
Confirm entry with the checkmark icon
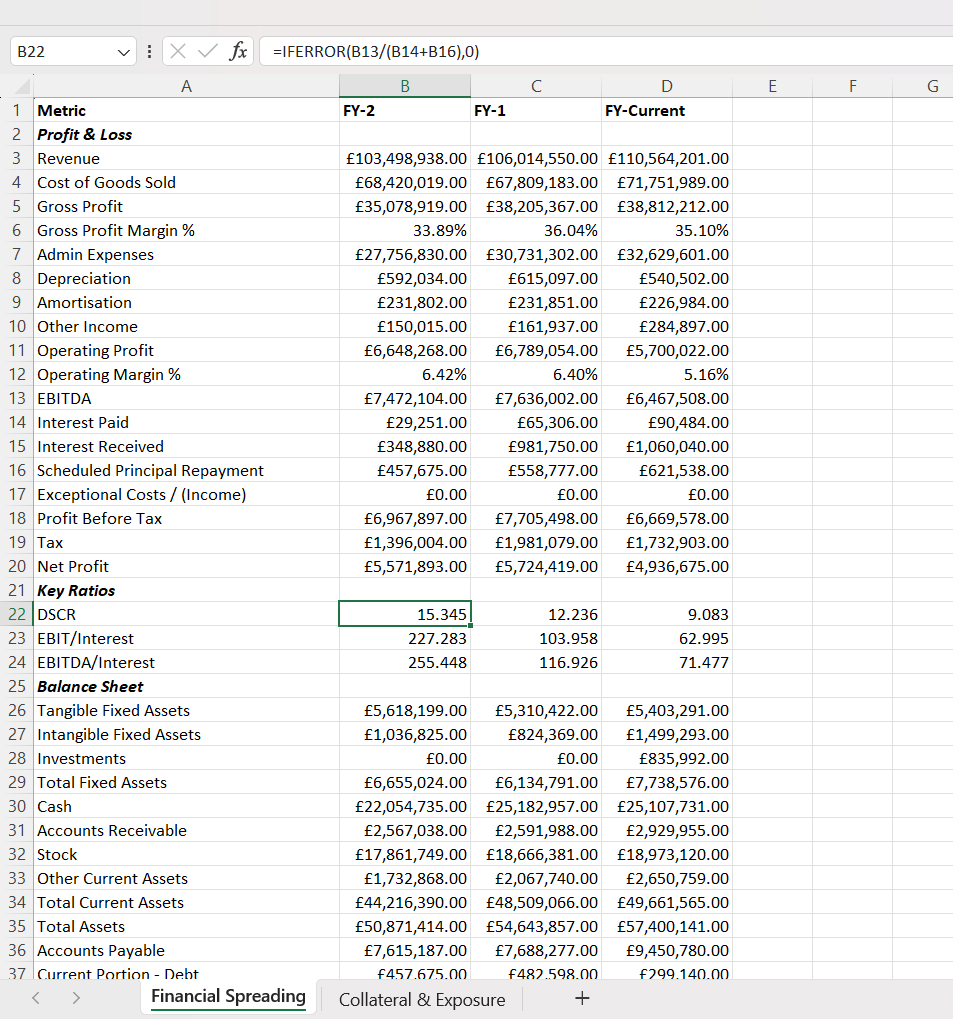(208, 51)
